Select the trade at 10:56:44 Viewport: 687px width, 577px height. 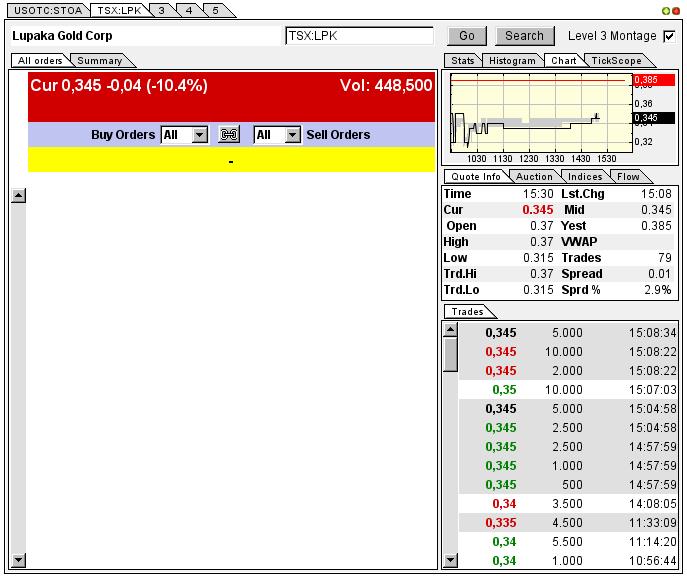pyautogui.click(x=568, y=561)
